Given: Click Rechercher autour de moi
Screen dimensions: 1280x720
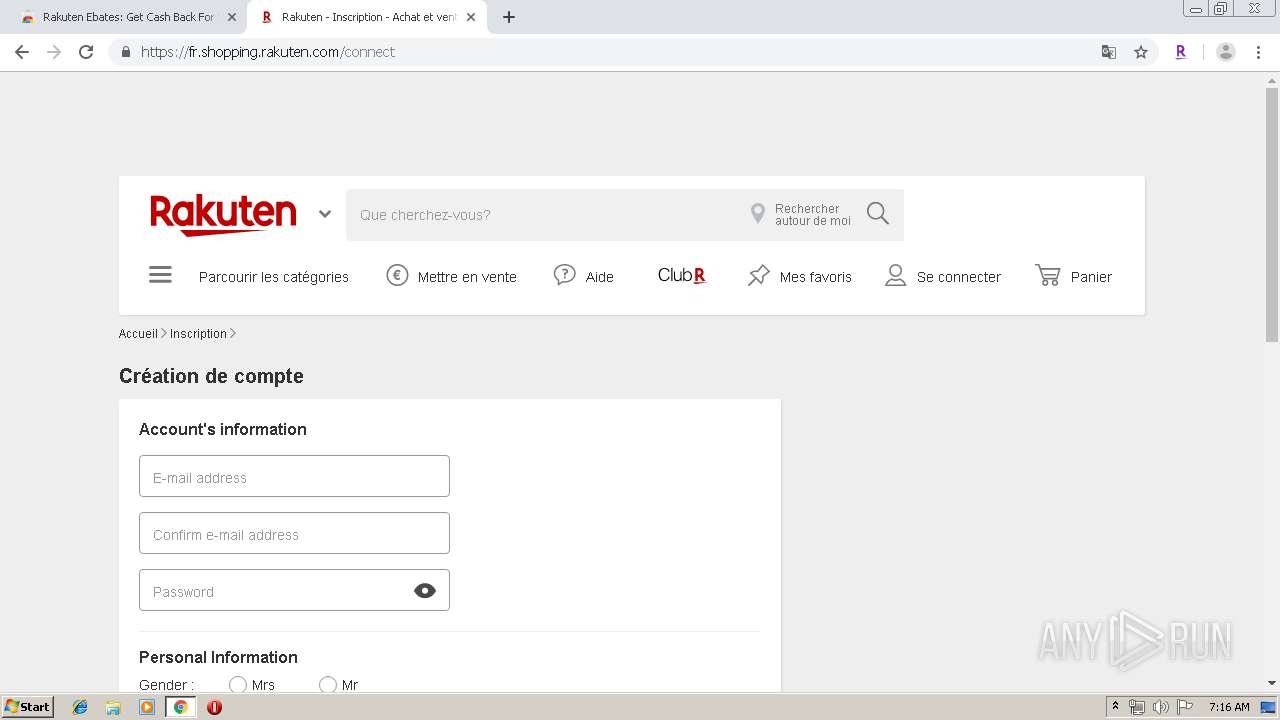Looking at the screenshot, I should tap(813, 215).
